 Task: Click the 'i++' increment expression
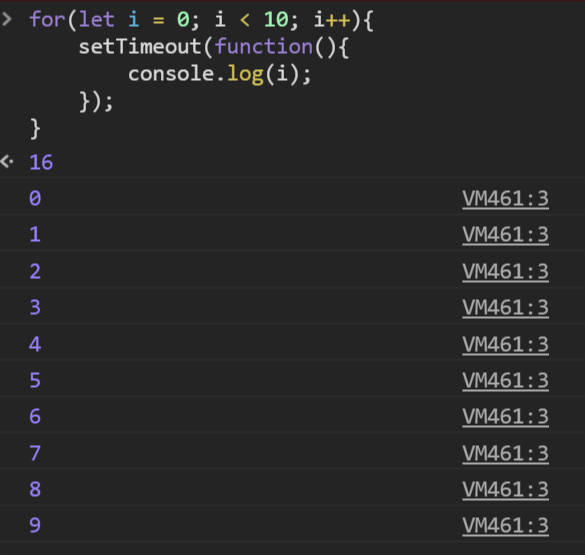[332, 19]
